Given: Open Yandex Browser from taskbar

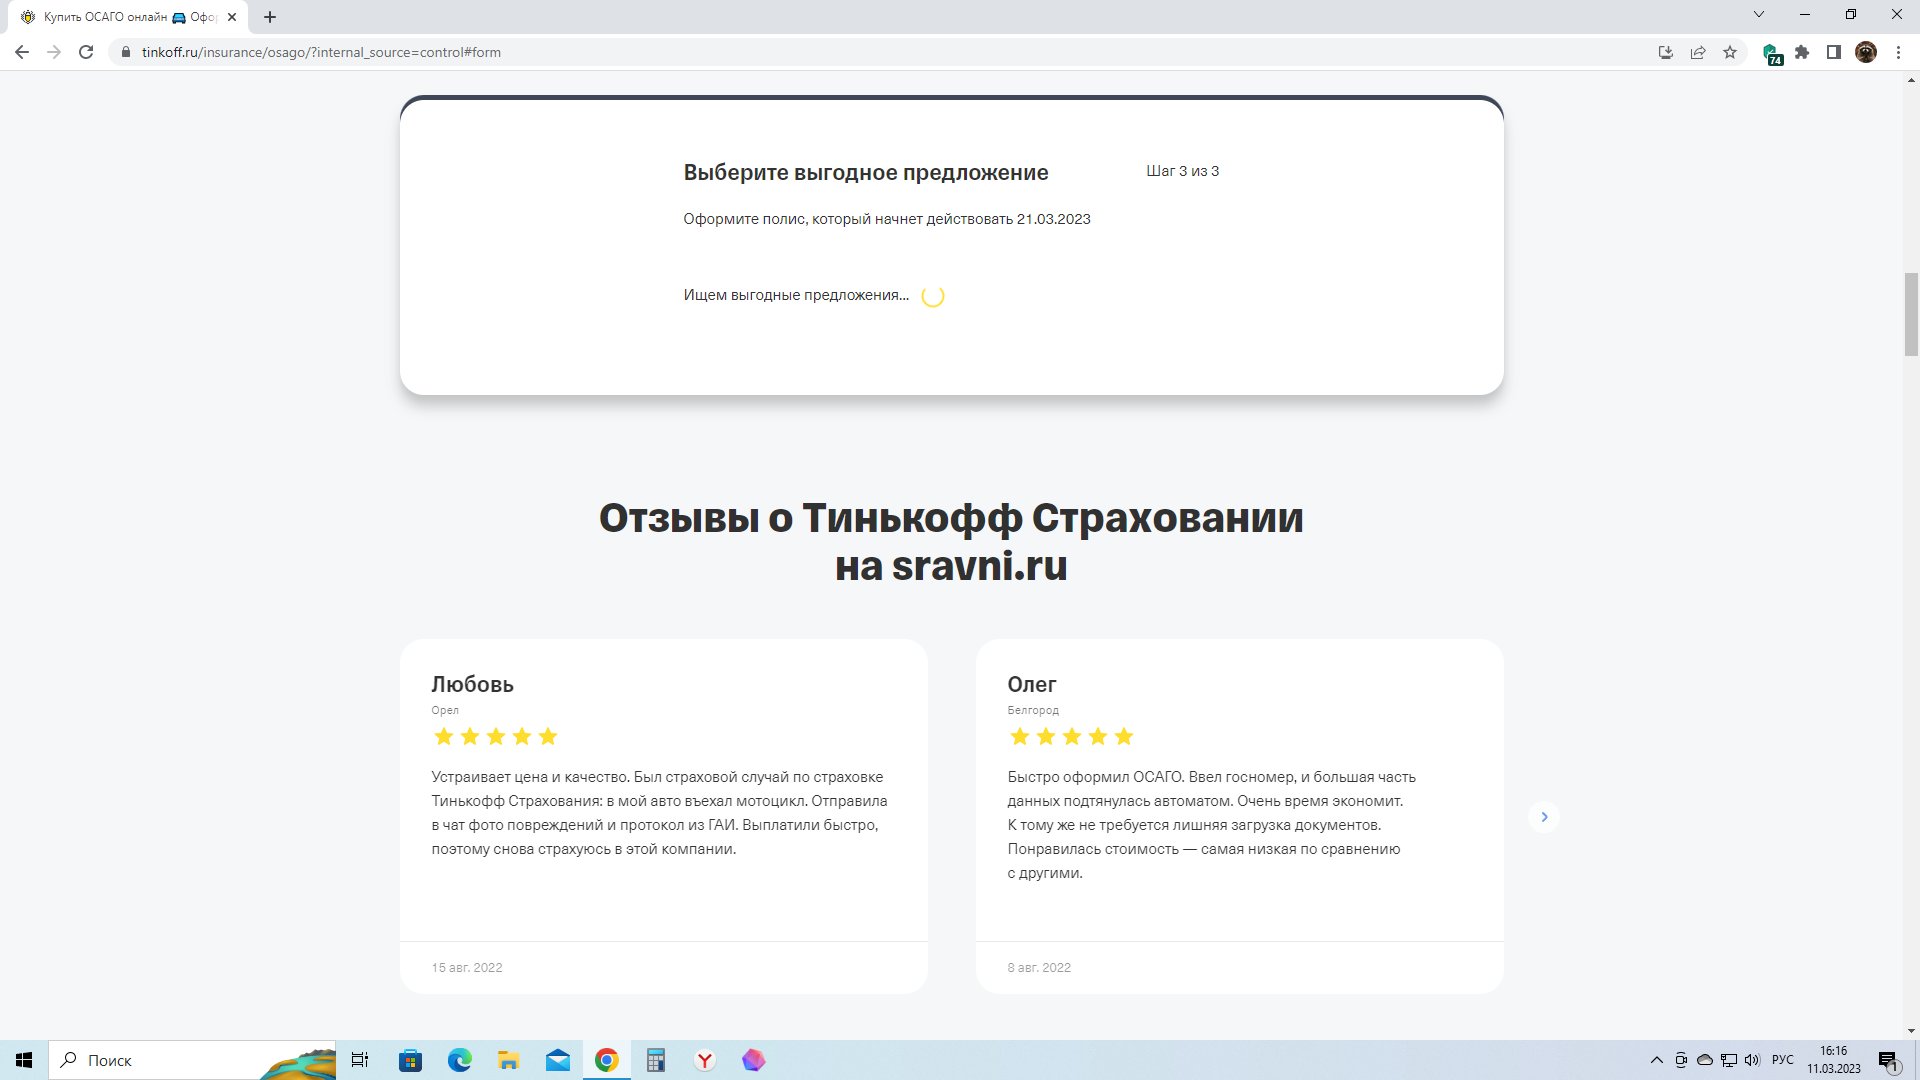Looking at the screenshot, I should coord(705,1060).
